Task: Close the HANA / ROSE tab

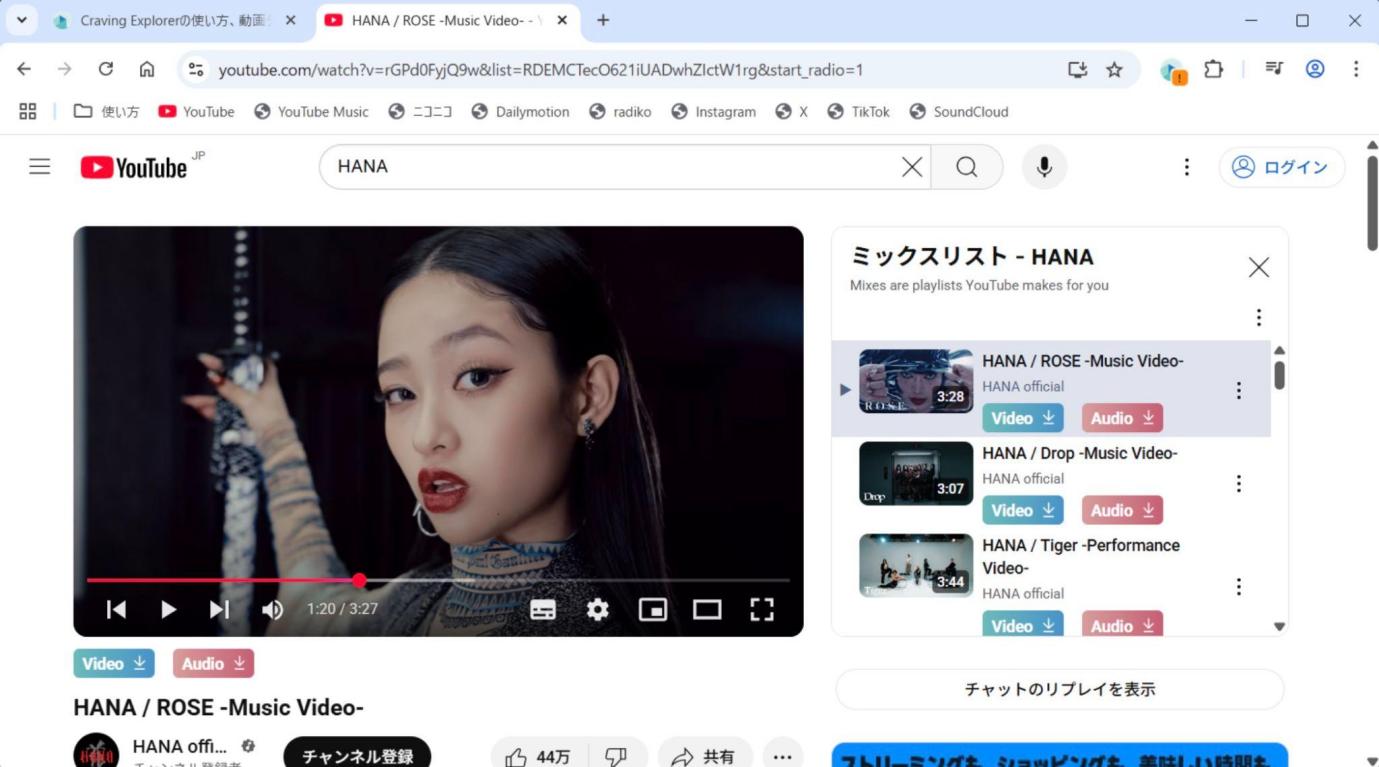Action: coord(563,20)
